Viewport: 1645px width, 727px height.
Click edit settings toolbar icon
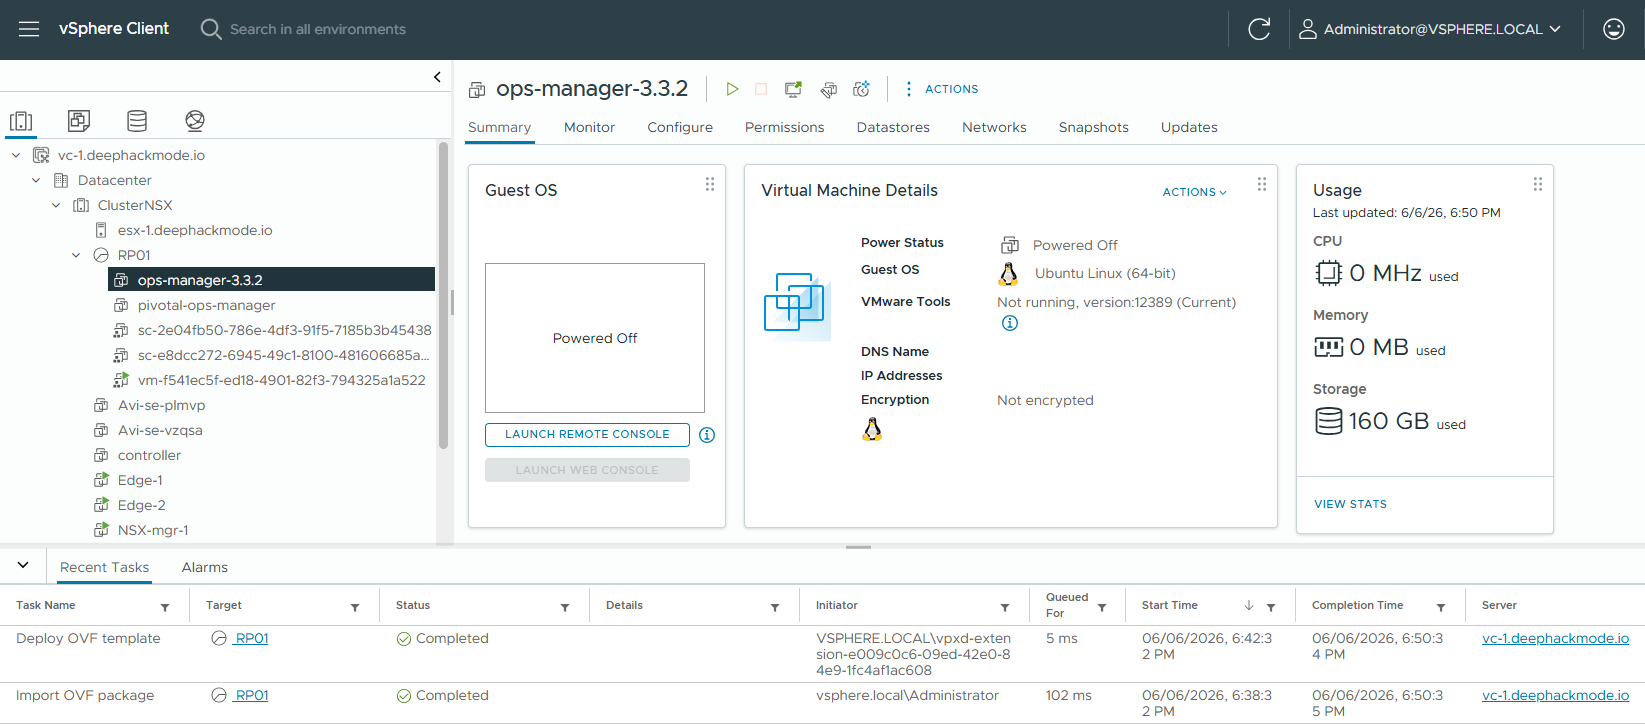(x=829, y=90)
